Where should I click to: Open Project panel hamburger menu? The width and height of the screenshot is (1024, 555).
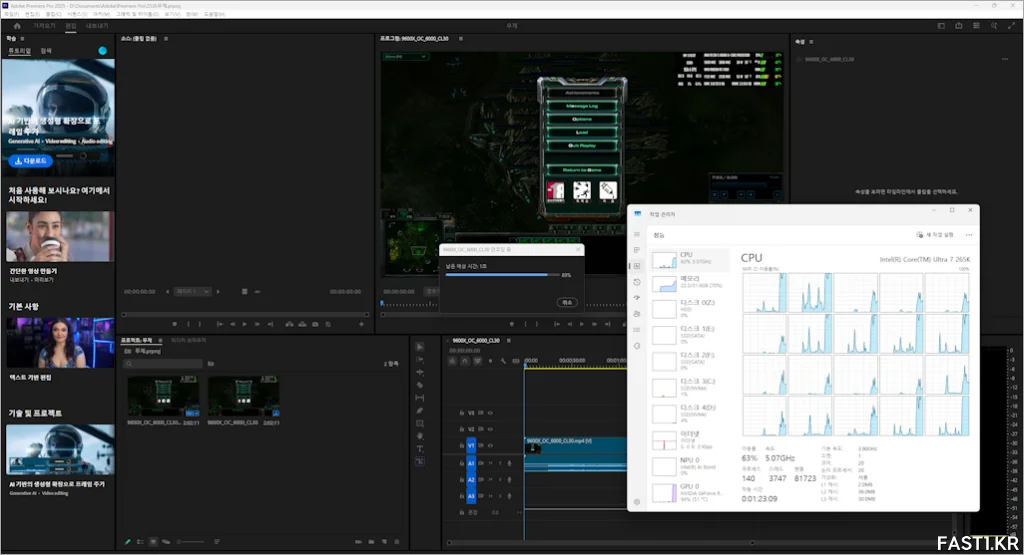161,340
